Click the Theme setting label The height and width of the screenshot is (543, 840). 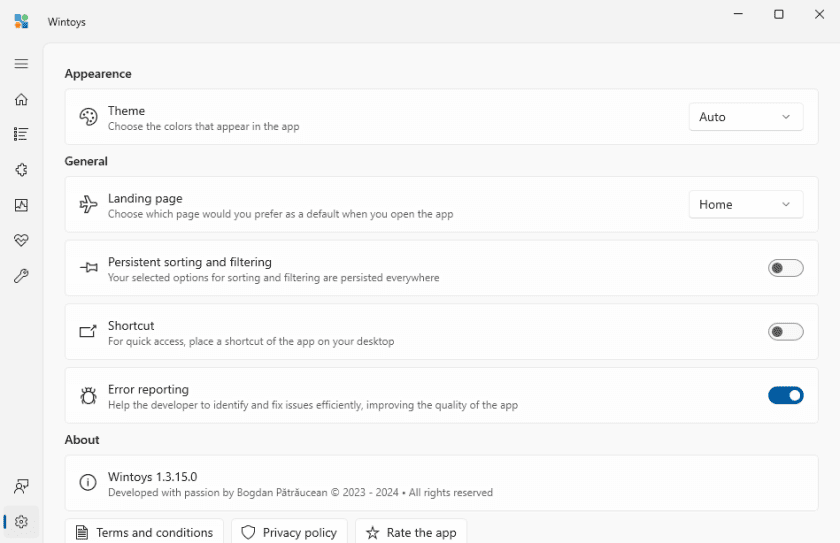(126, 110)
